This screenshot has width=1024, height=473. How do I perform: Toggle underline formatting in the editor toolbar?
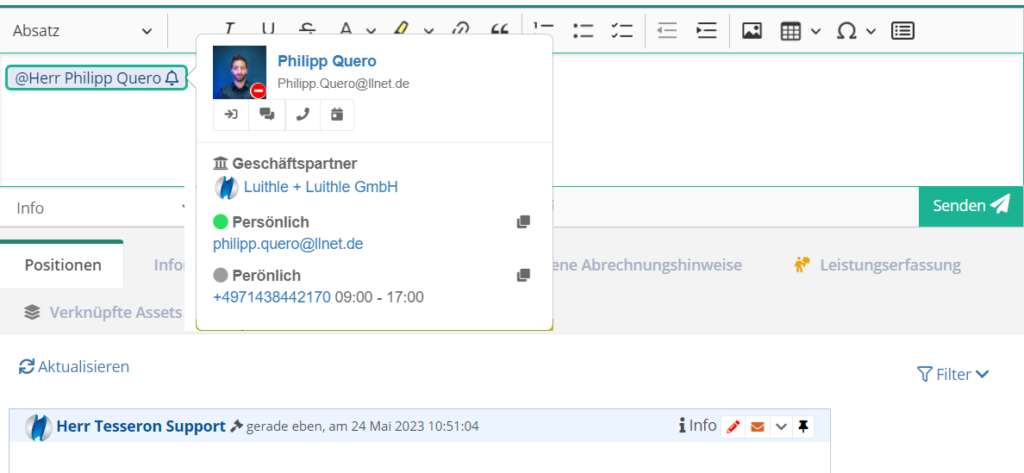click(267, 31)
